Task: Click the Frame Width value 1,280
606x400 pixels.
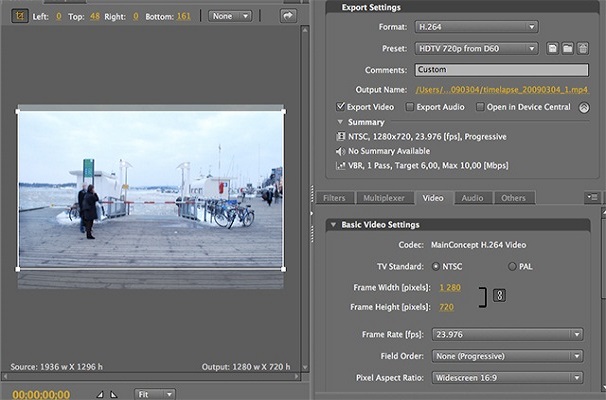Action: tap(449, 287)
